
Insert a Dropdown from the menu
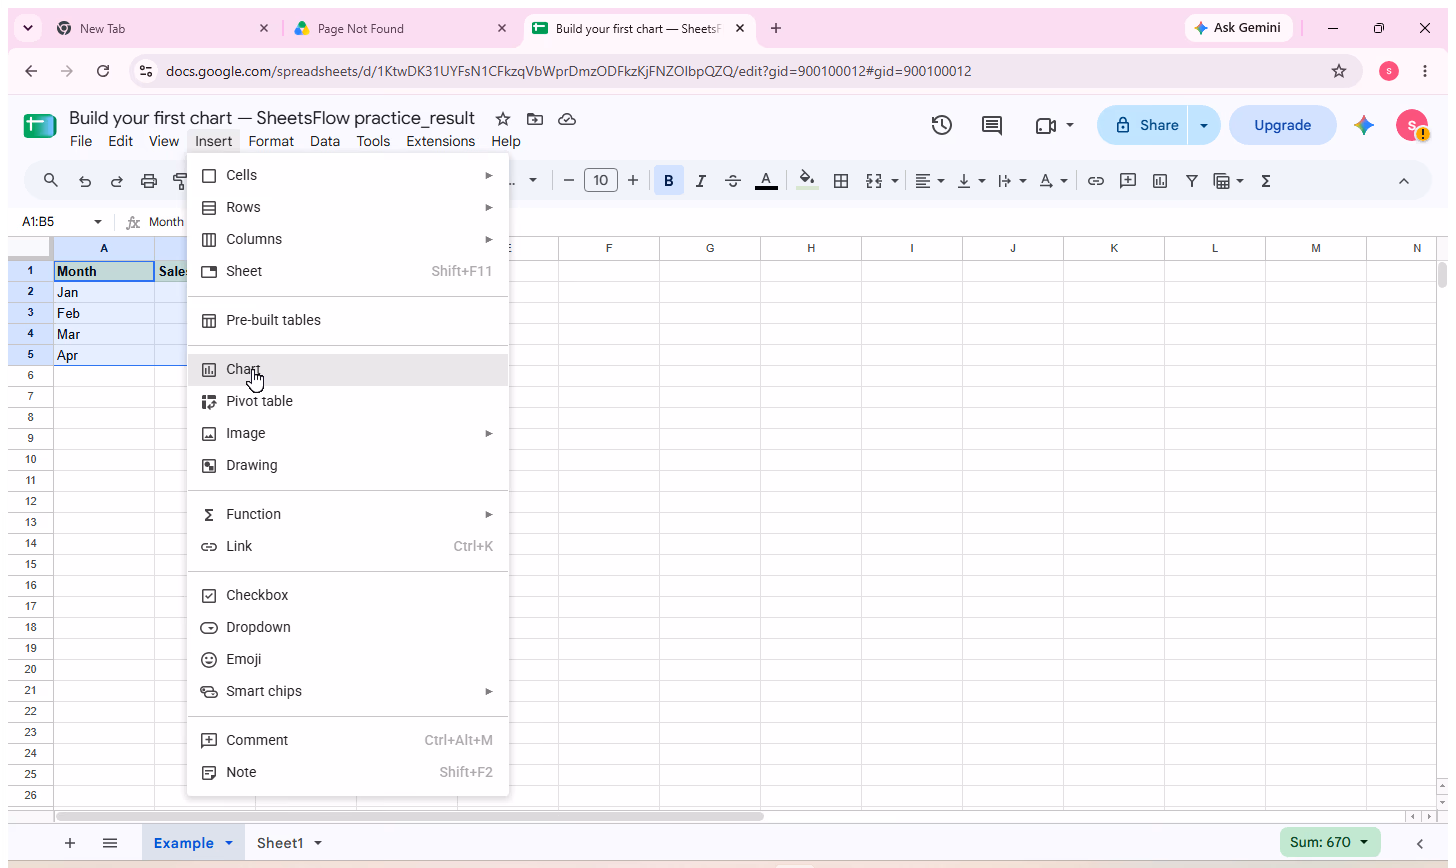[348, 627]
